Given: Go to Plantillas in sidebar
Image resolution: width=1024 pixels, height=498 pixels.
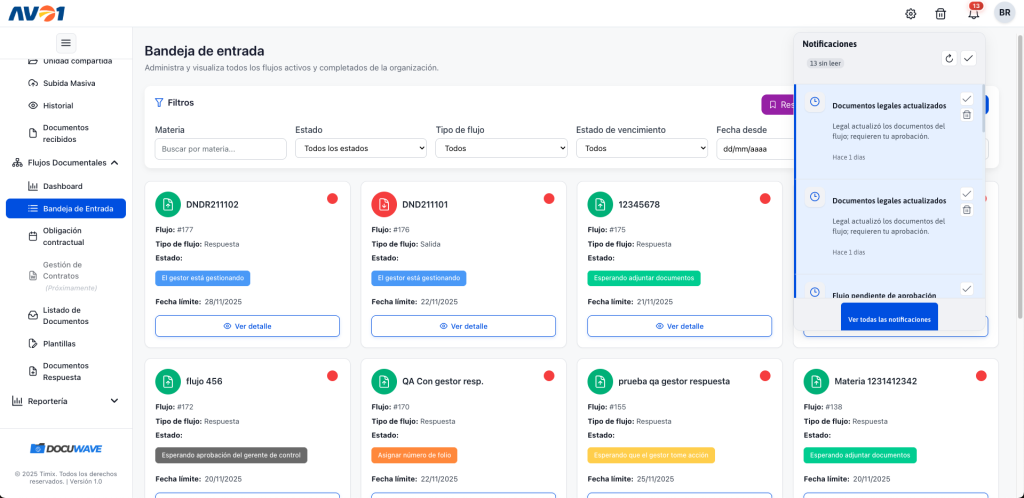Looking at the screenshot, I should pos(59,343).
